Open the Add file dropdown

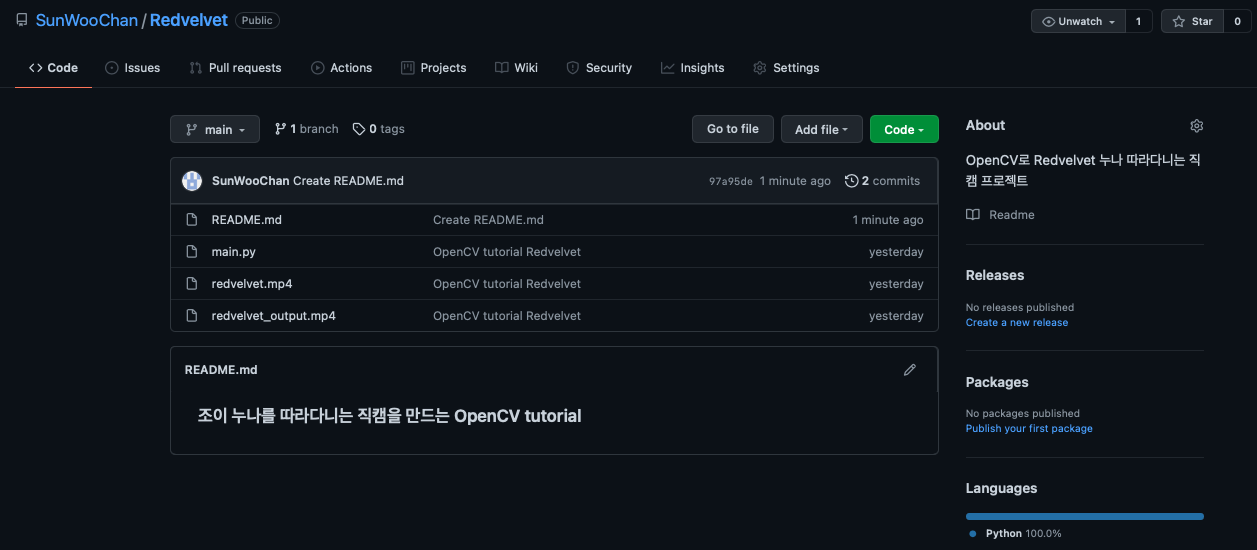point(821,129)
